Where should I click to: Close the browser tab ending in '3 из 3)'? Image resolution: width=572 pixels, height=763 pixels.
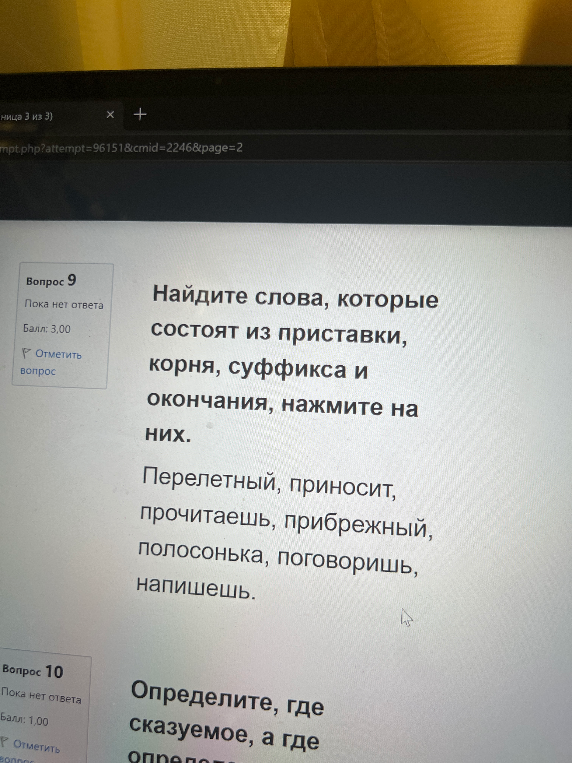(x=110, y=114)
